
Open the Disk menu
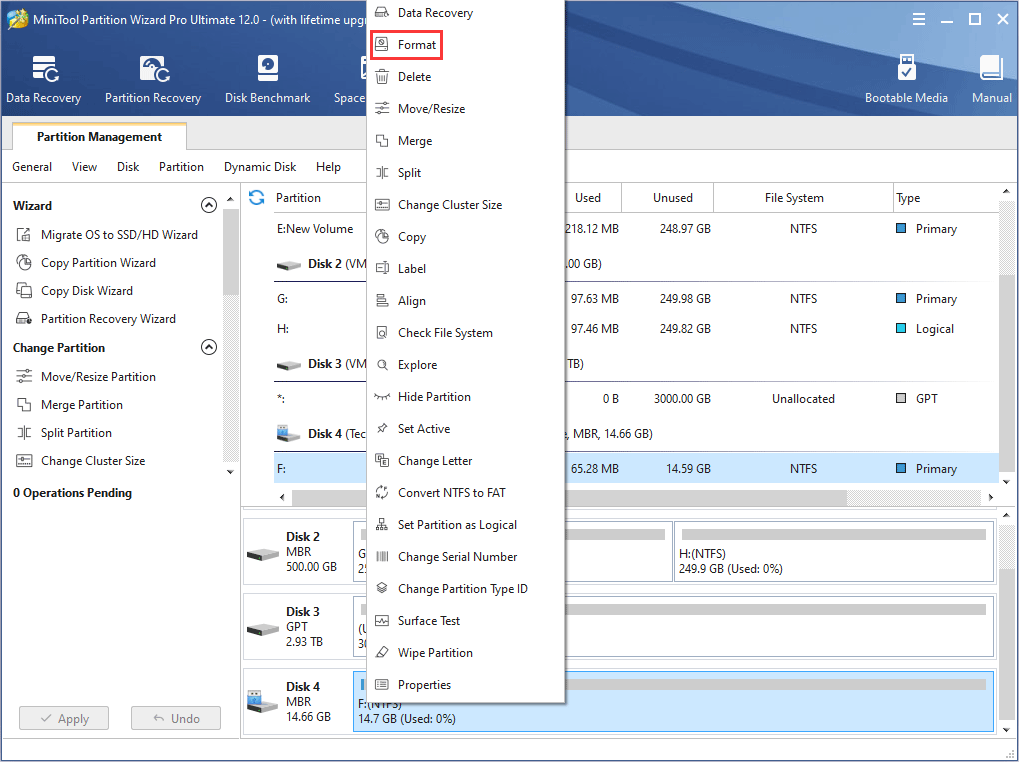128,167
